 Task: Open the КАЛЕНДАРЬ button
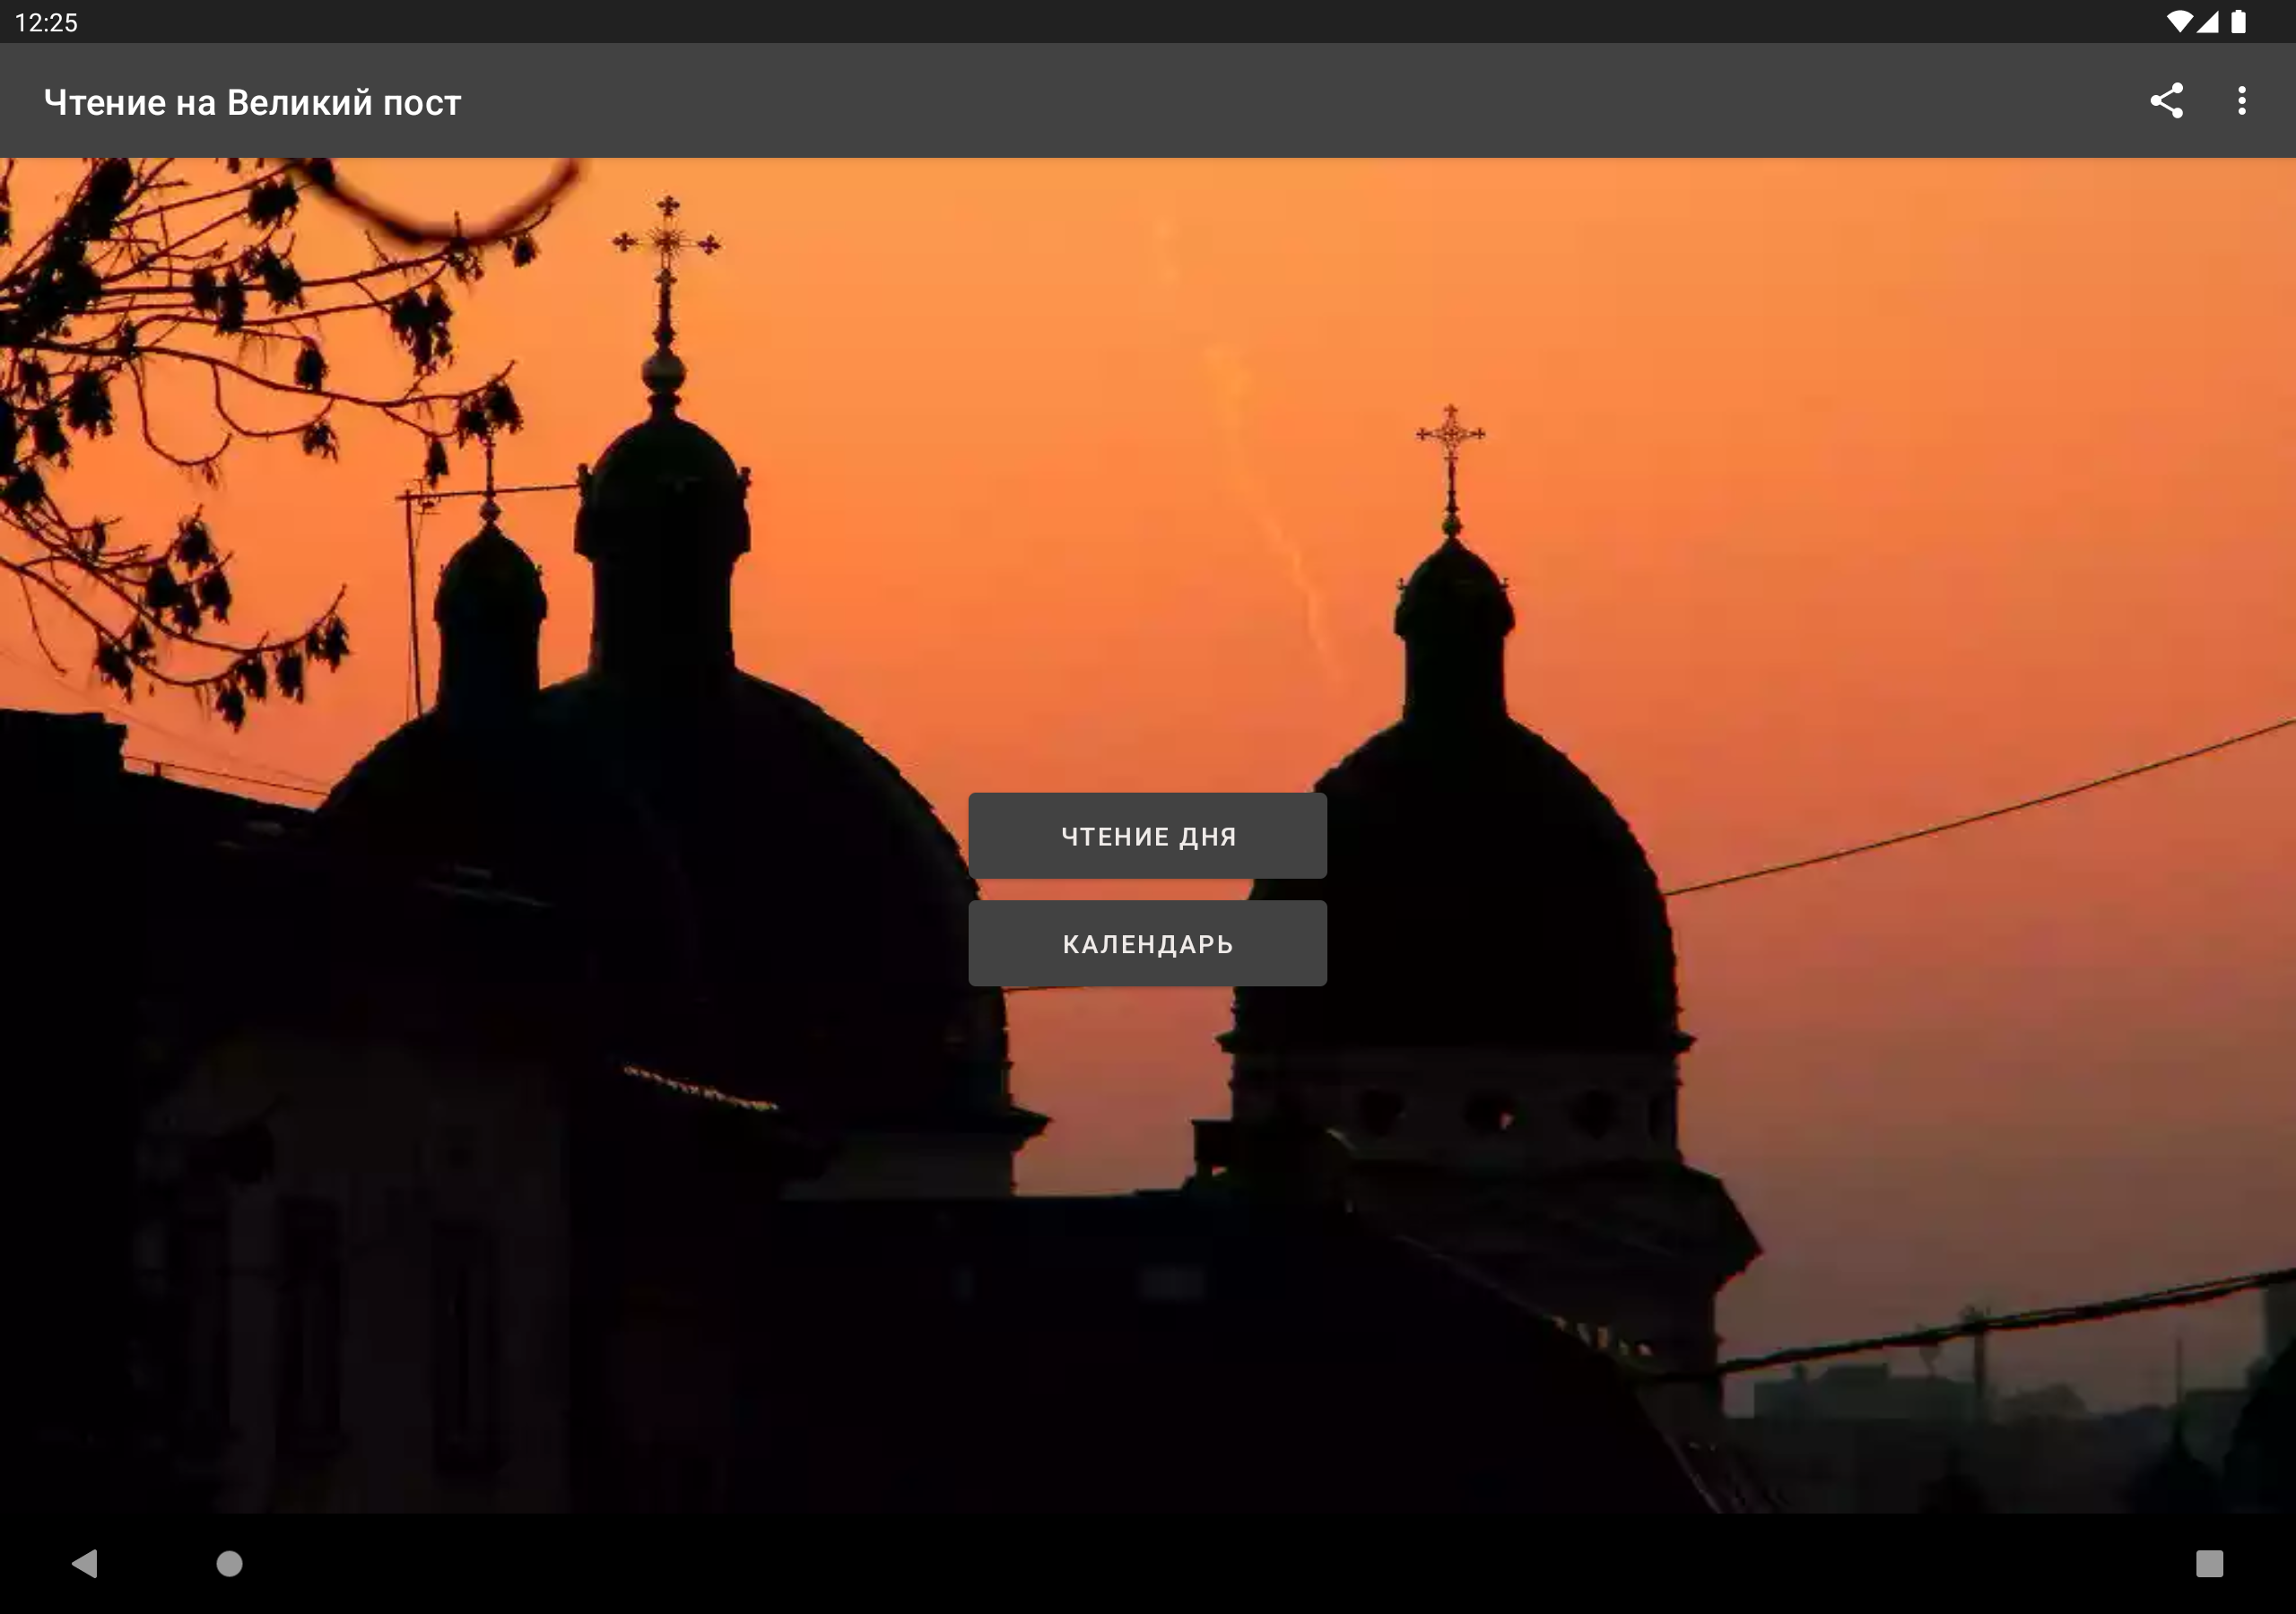pyautogui.click(x=1148, y=944)
